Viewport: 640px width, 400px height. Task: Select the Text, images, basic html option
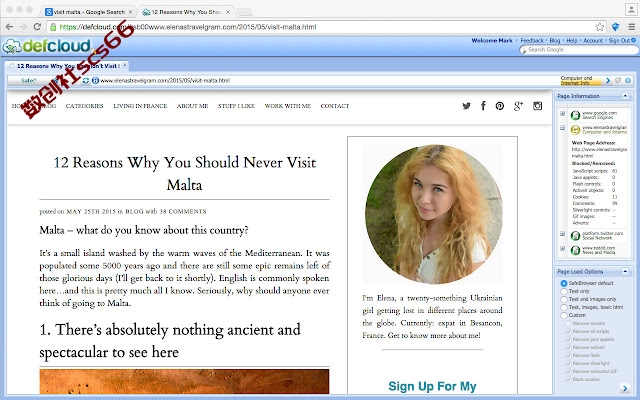[564, 307]
